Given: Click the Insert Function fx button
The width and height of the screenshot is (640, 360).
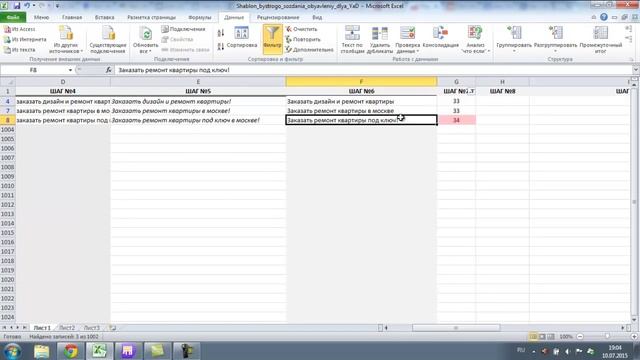Looking at the screenshot, I should [109, 70].
